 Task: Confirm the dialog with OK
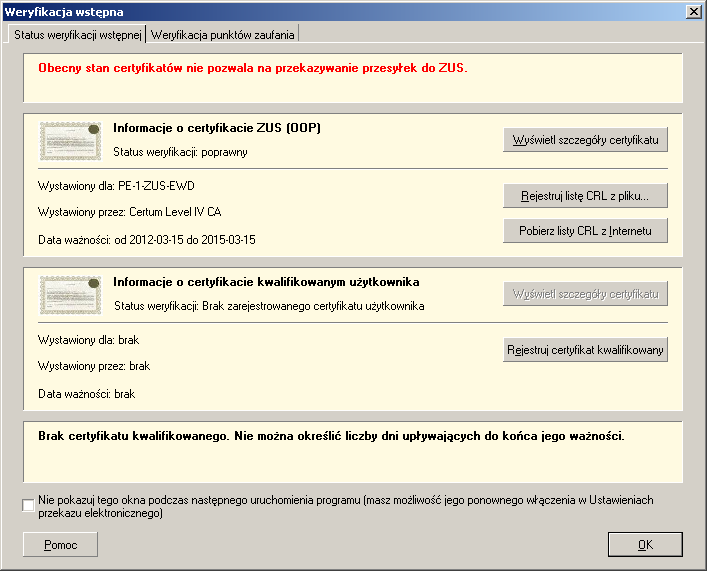[645, 545]
